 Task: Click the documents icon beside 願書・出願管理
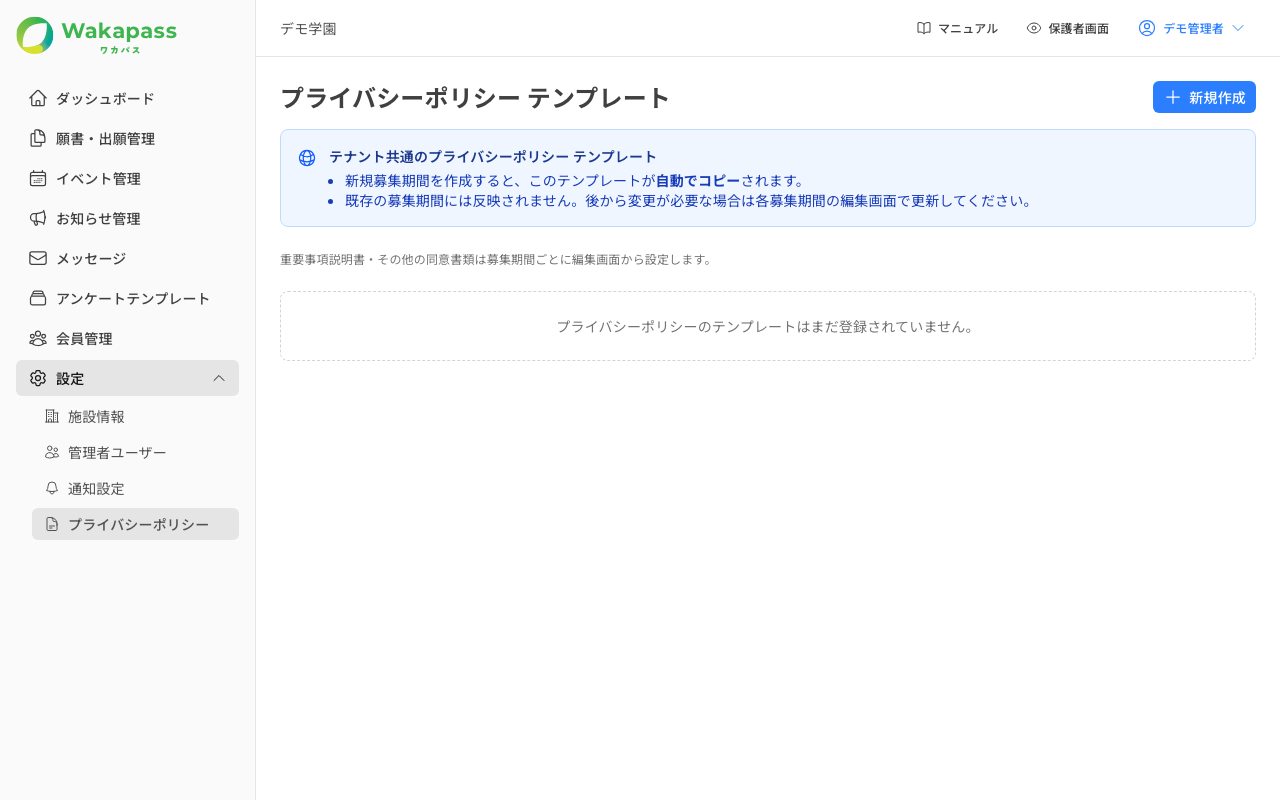click(x=38, y=138)
